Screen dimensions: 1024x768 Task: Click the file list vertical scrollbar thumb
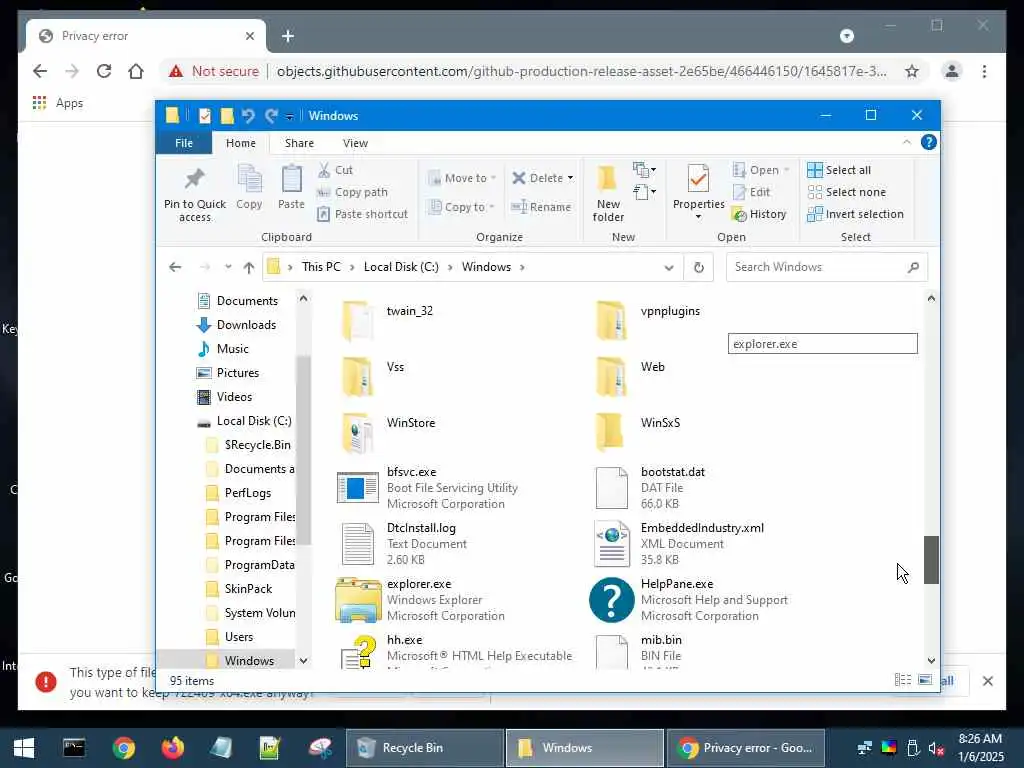tap(931, 560)
